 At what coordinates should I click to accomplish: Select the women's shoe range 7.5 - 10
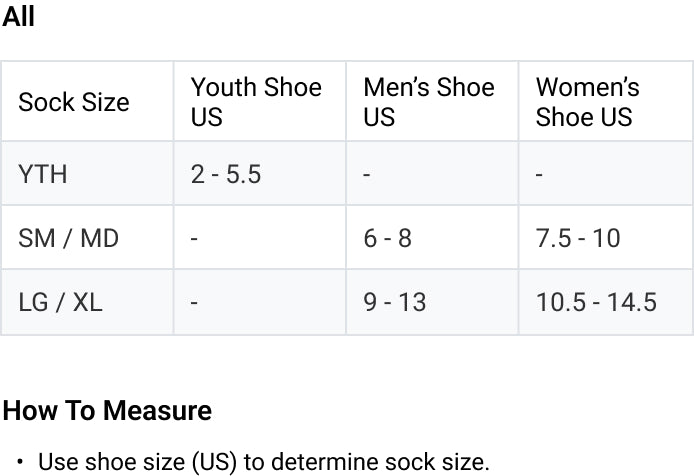(578, 238)
